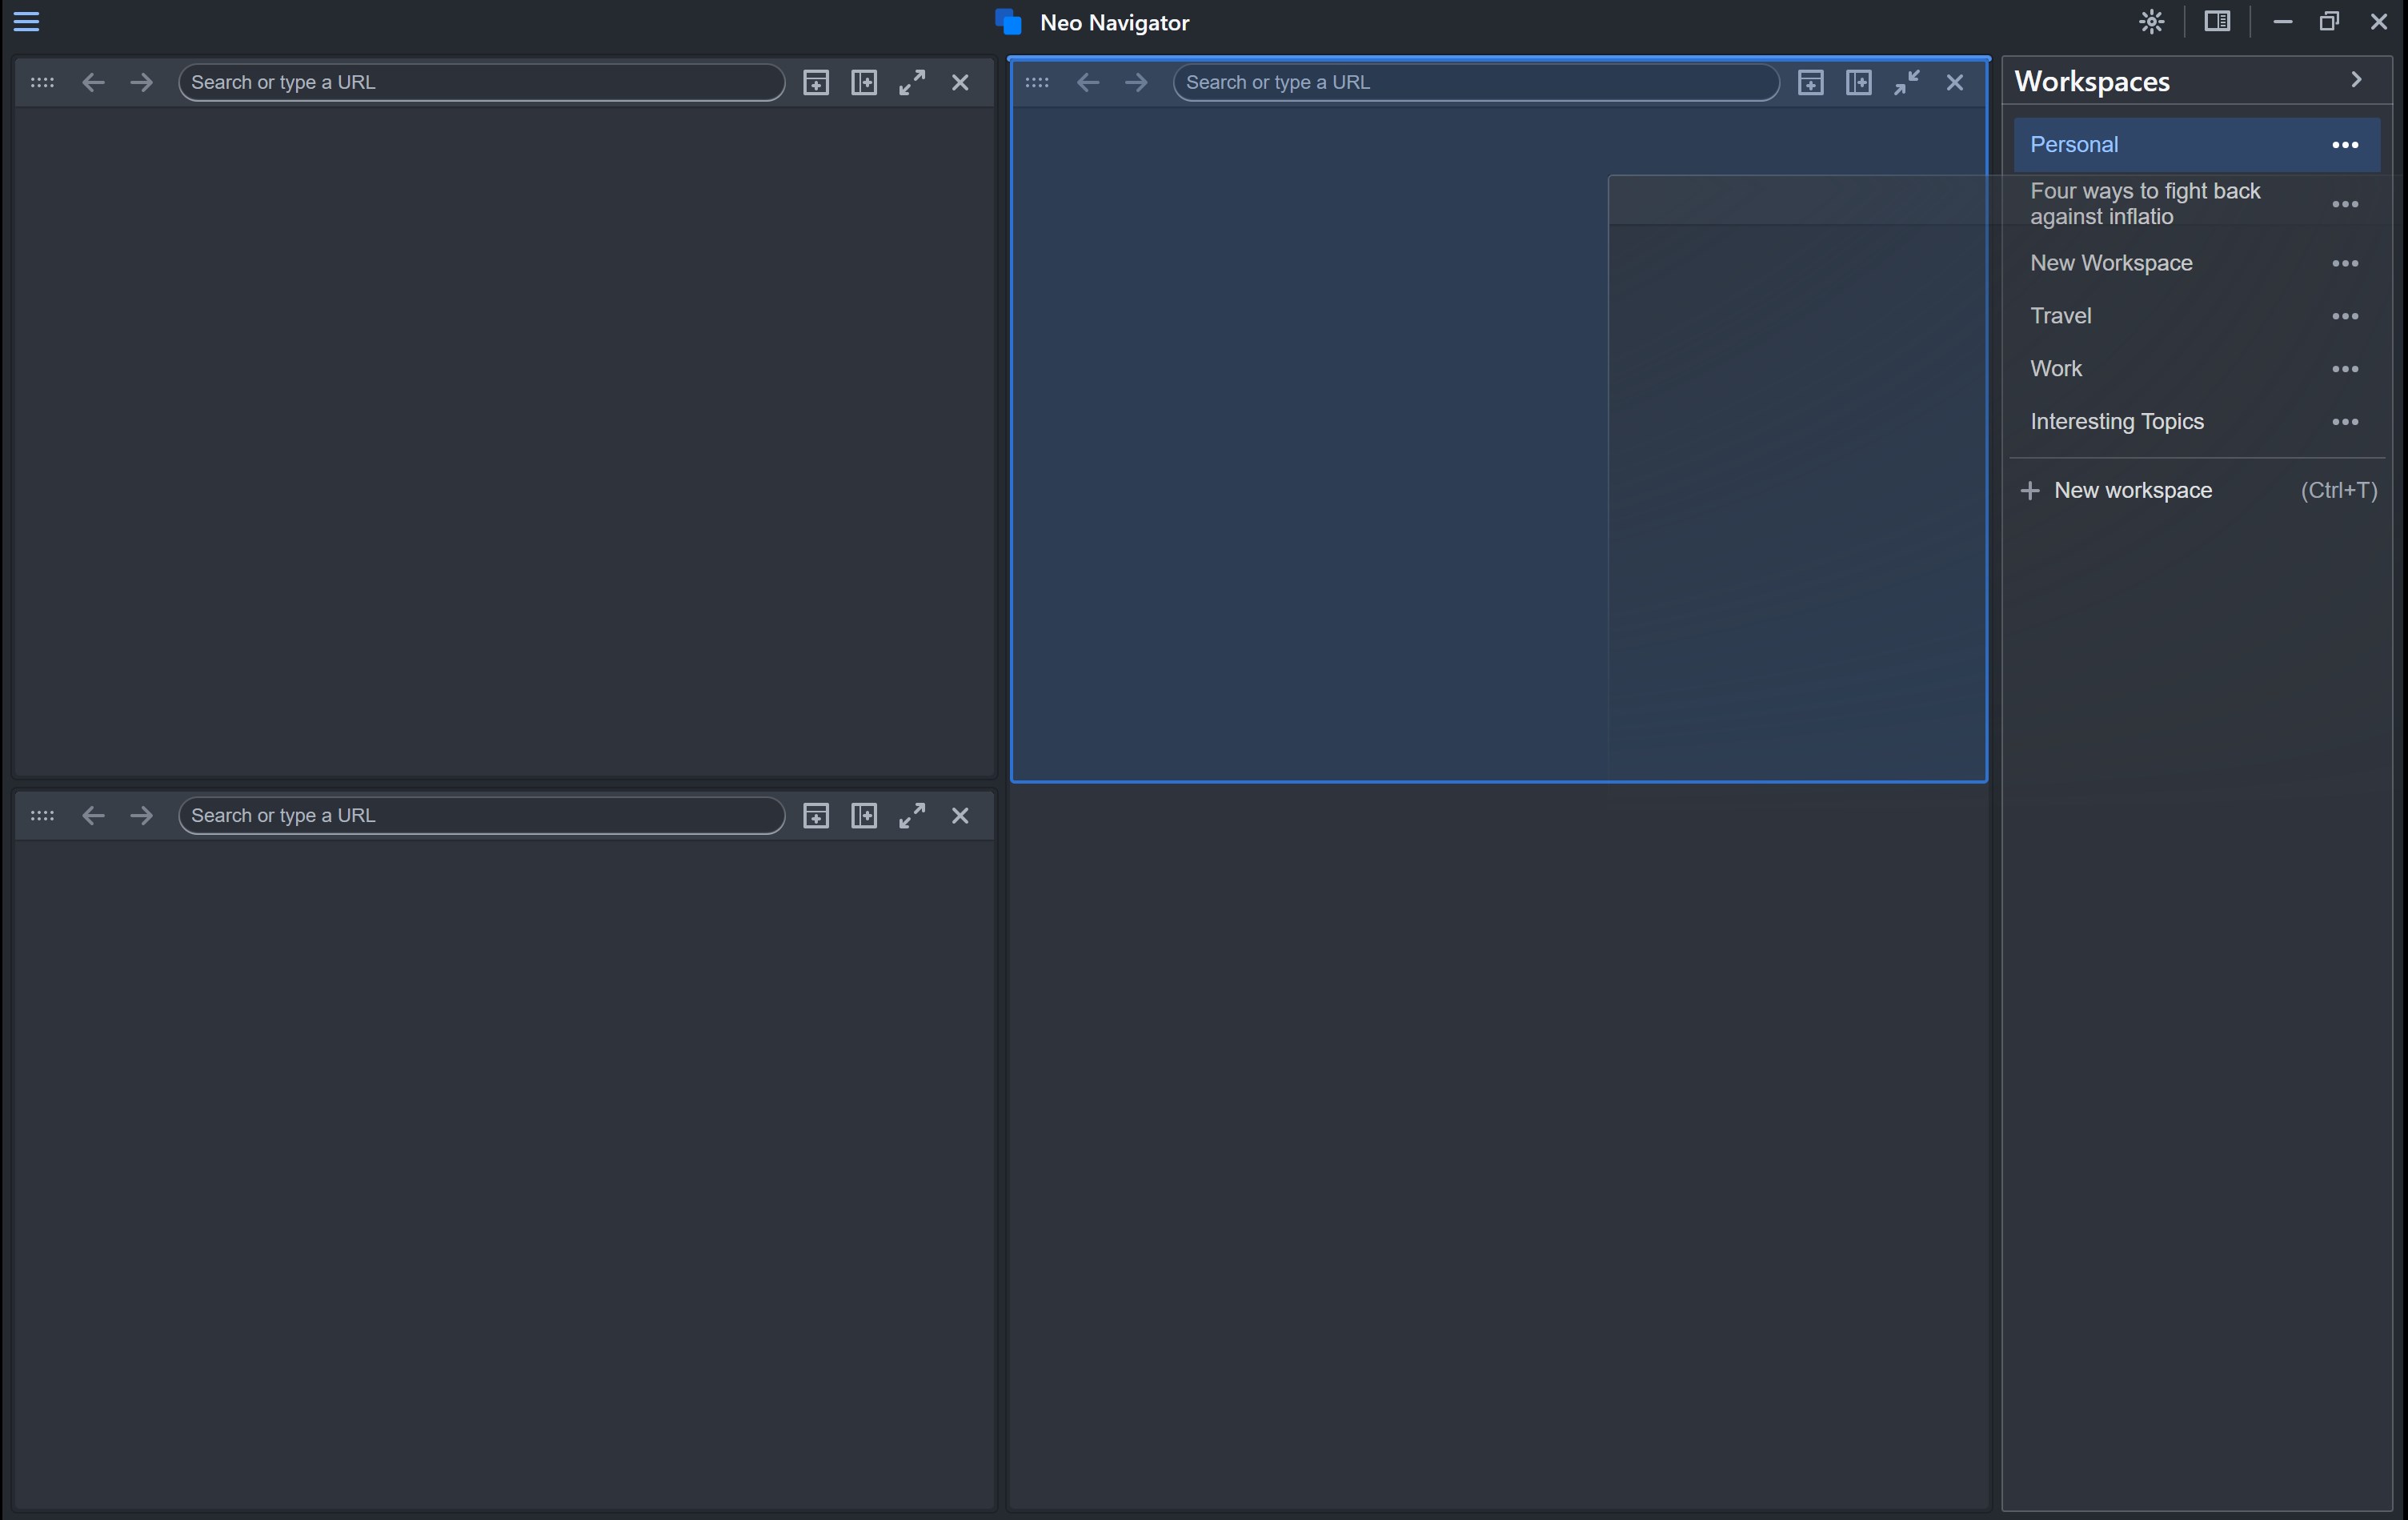Image resolution: width=2408 pixels, height=1520 pixels.
Task: Open the hamburger menu in the title bar
Action: point(27,21)
